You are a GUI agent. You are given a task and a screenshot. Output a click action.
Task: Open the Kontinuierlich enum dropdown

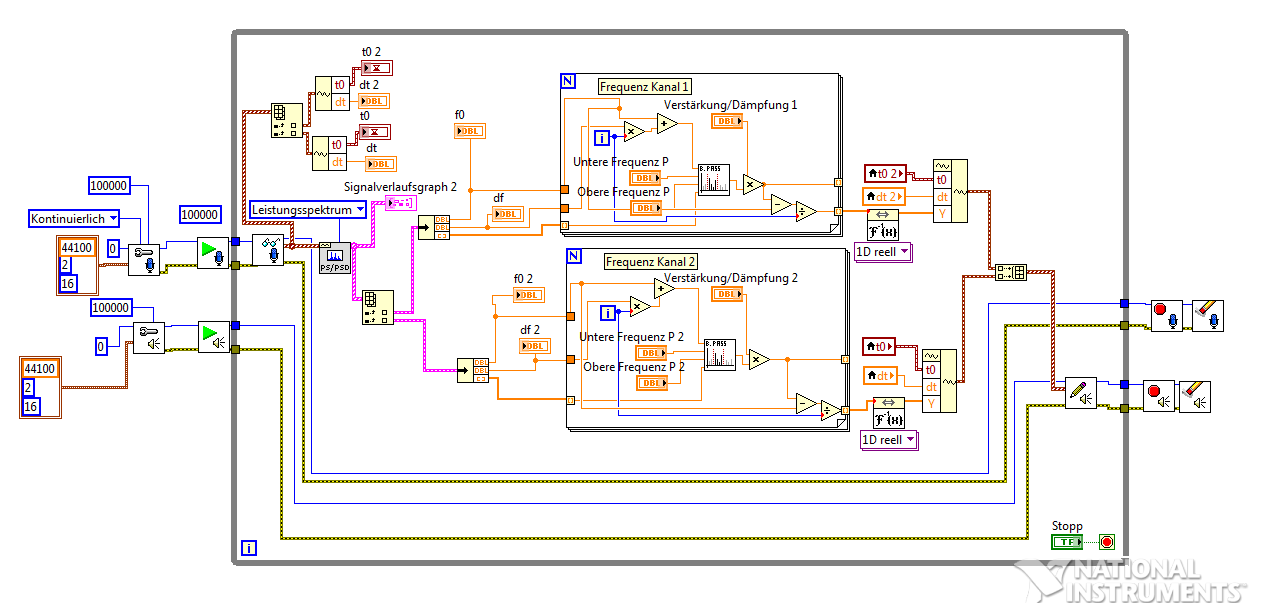[75, 219]
